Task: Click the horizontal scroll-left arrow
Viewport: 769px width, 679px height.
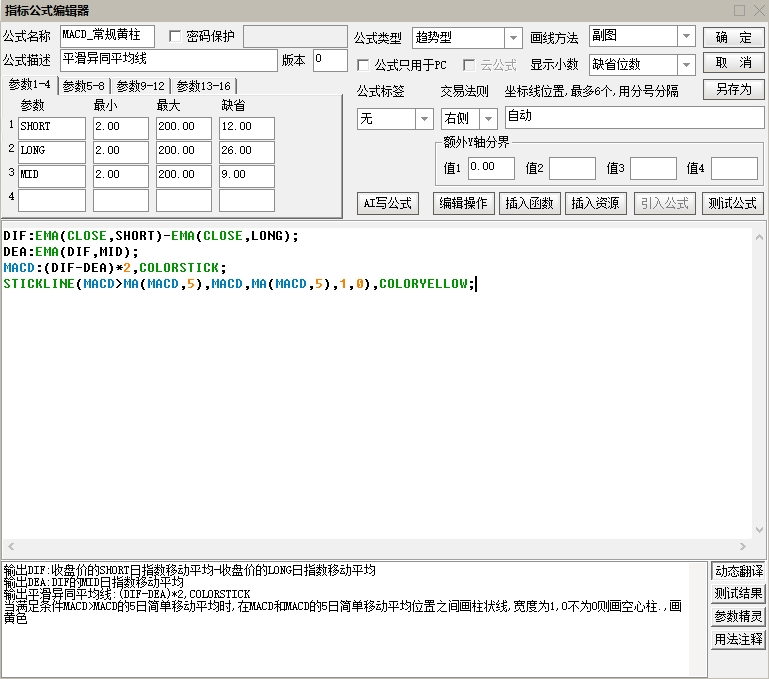Action: pyautogui.click(x=11, y=546)
